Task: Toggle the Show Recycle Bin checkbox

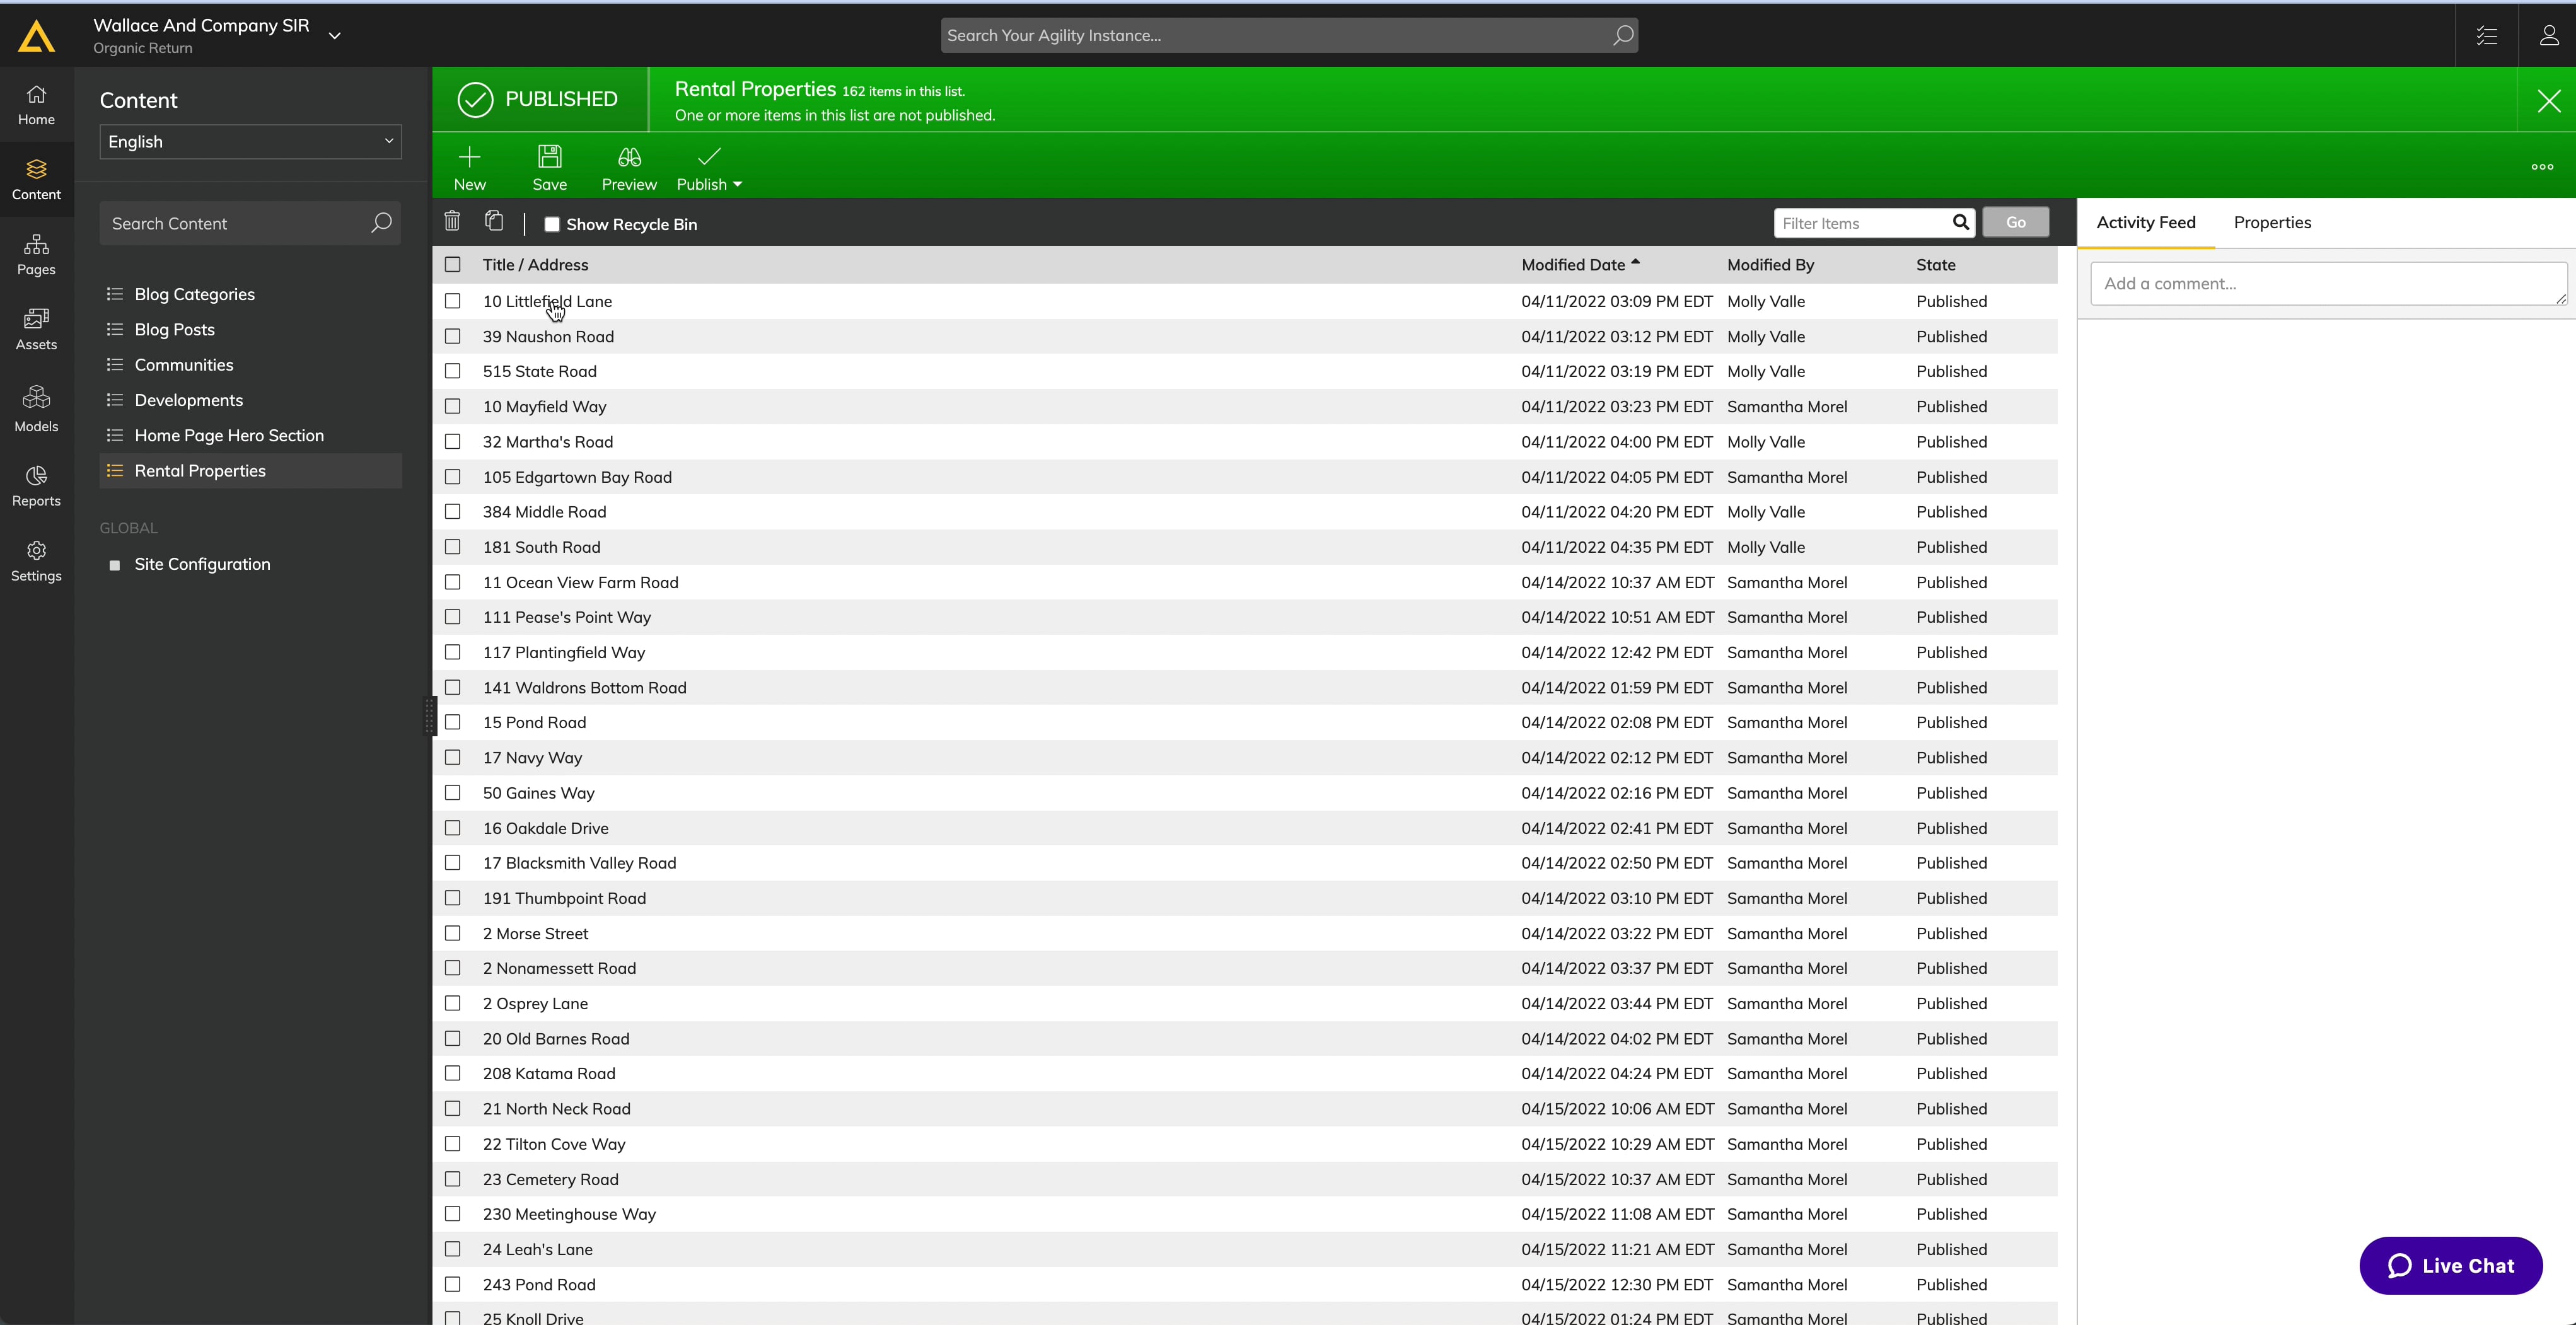Action: pyautogui.click(x=551, y=224)
